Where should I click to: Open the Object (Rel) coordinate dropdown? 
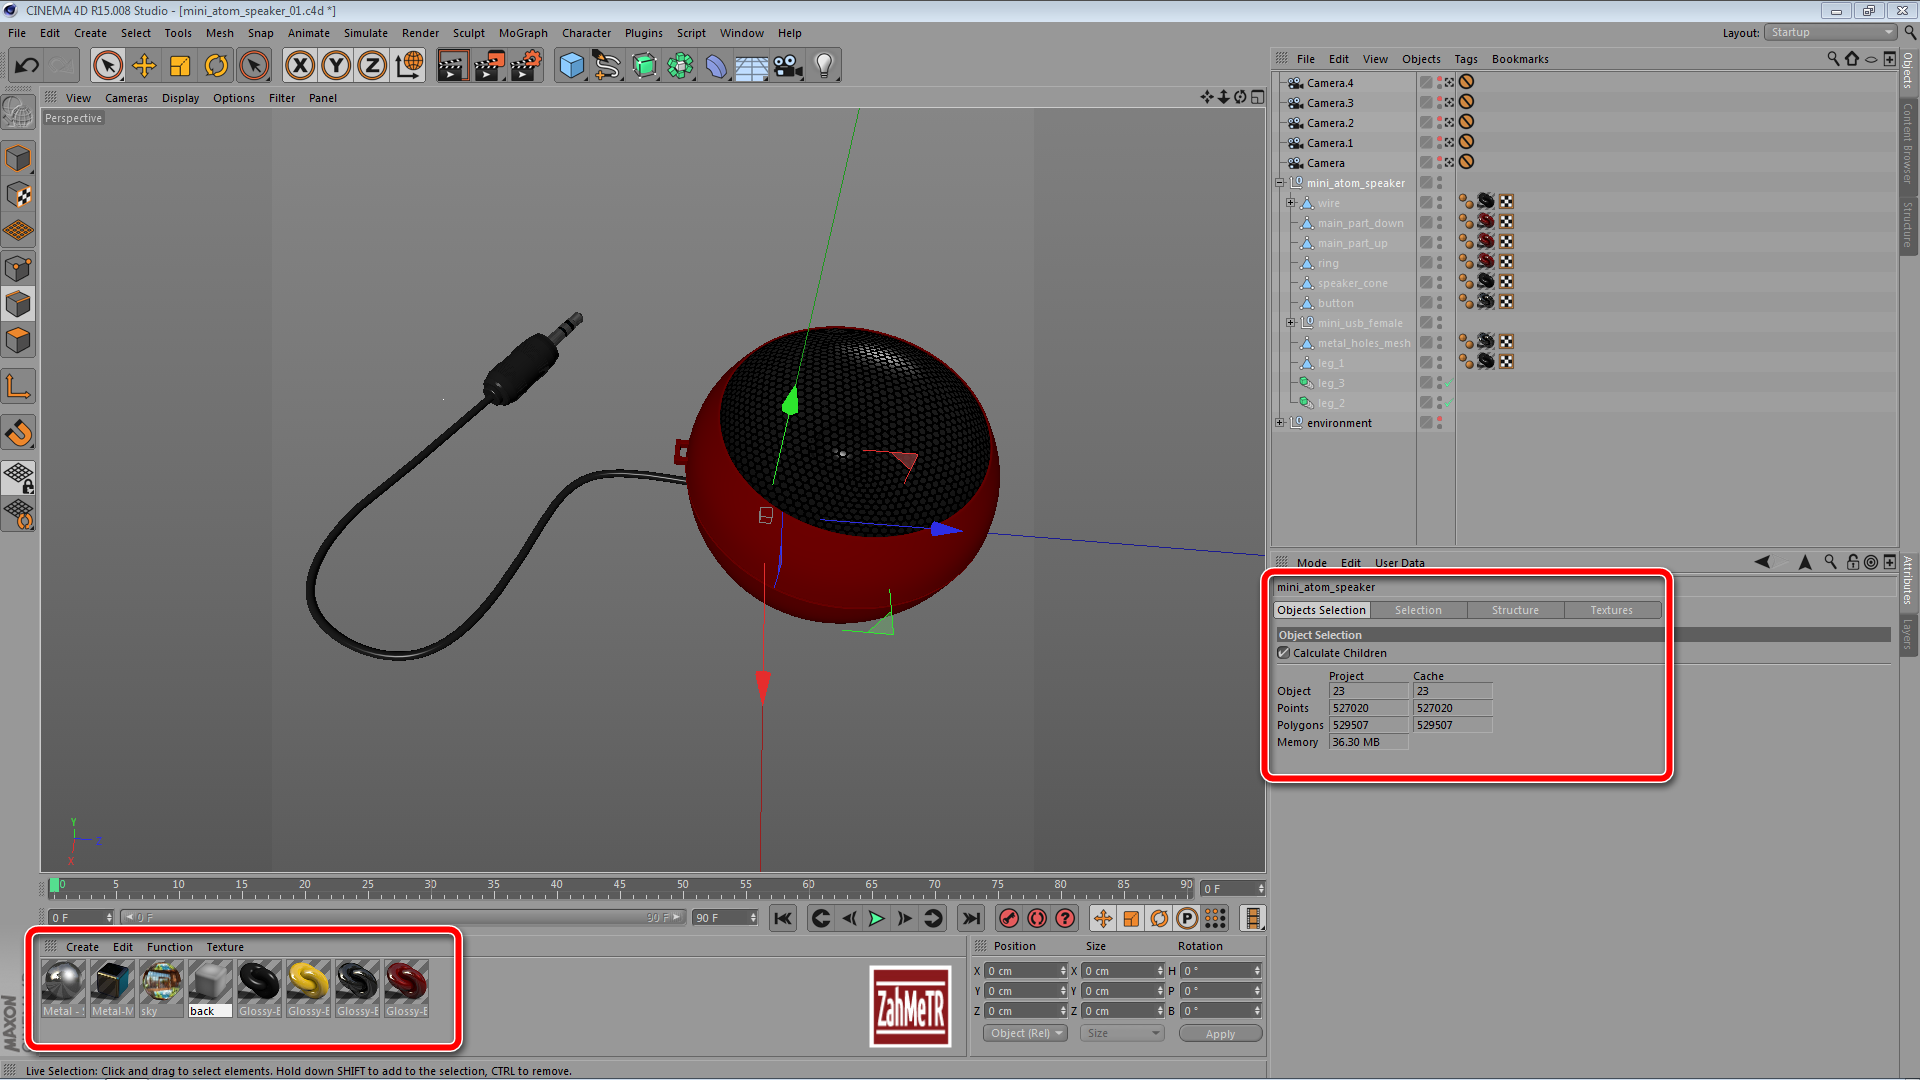point(1025,1033)
